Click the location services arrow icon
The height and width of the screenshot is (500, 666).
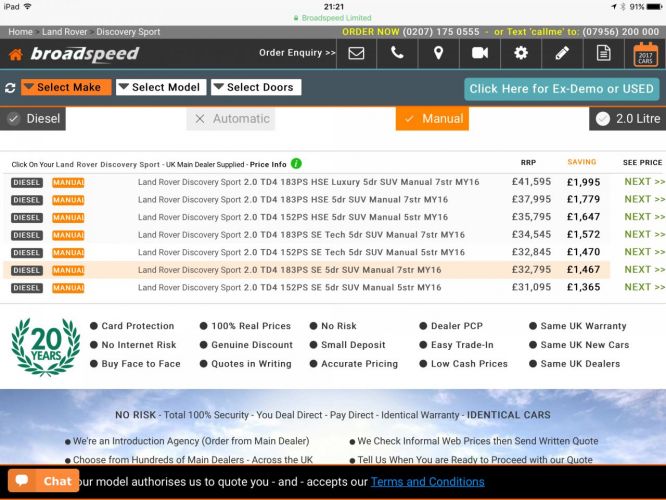614,7
